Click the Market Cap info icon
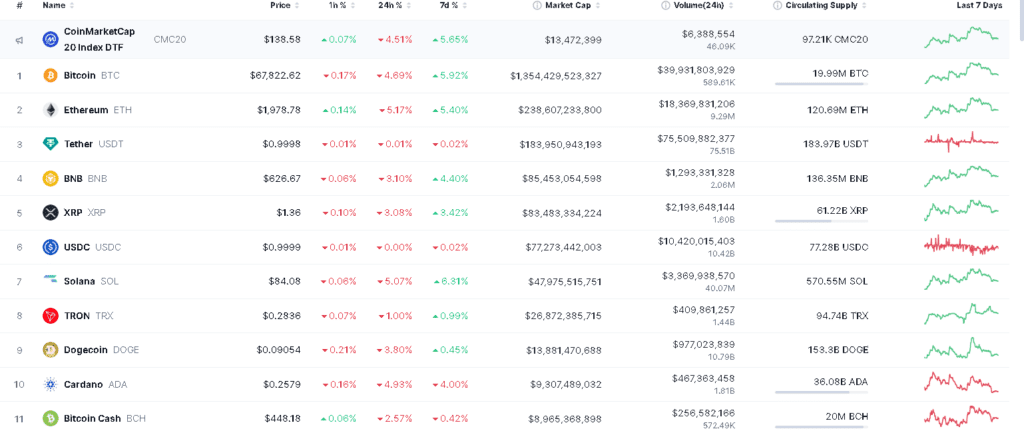Image resolution: width=1024 pixels, height=433 pixels. (x=537, y=5)
